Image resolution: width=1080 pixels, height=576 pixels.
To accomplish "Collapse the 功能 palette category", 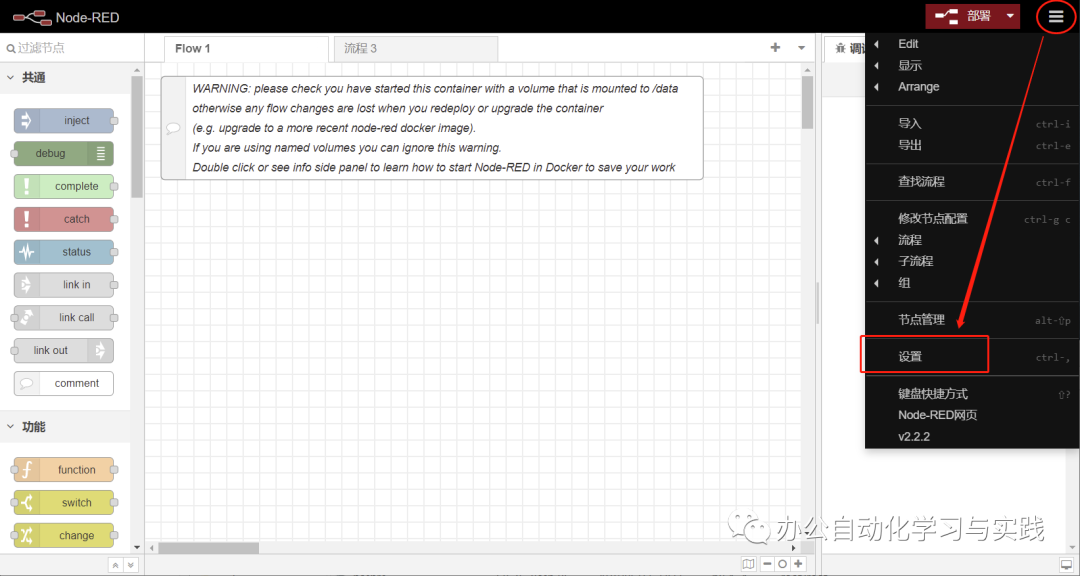I will click(65, 426).
